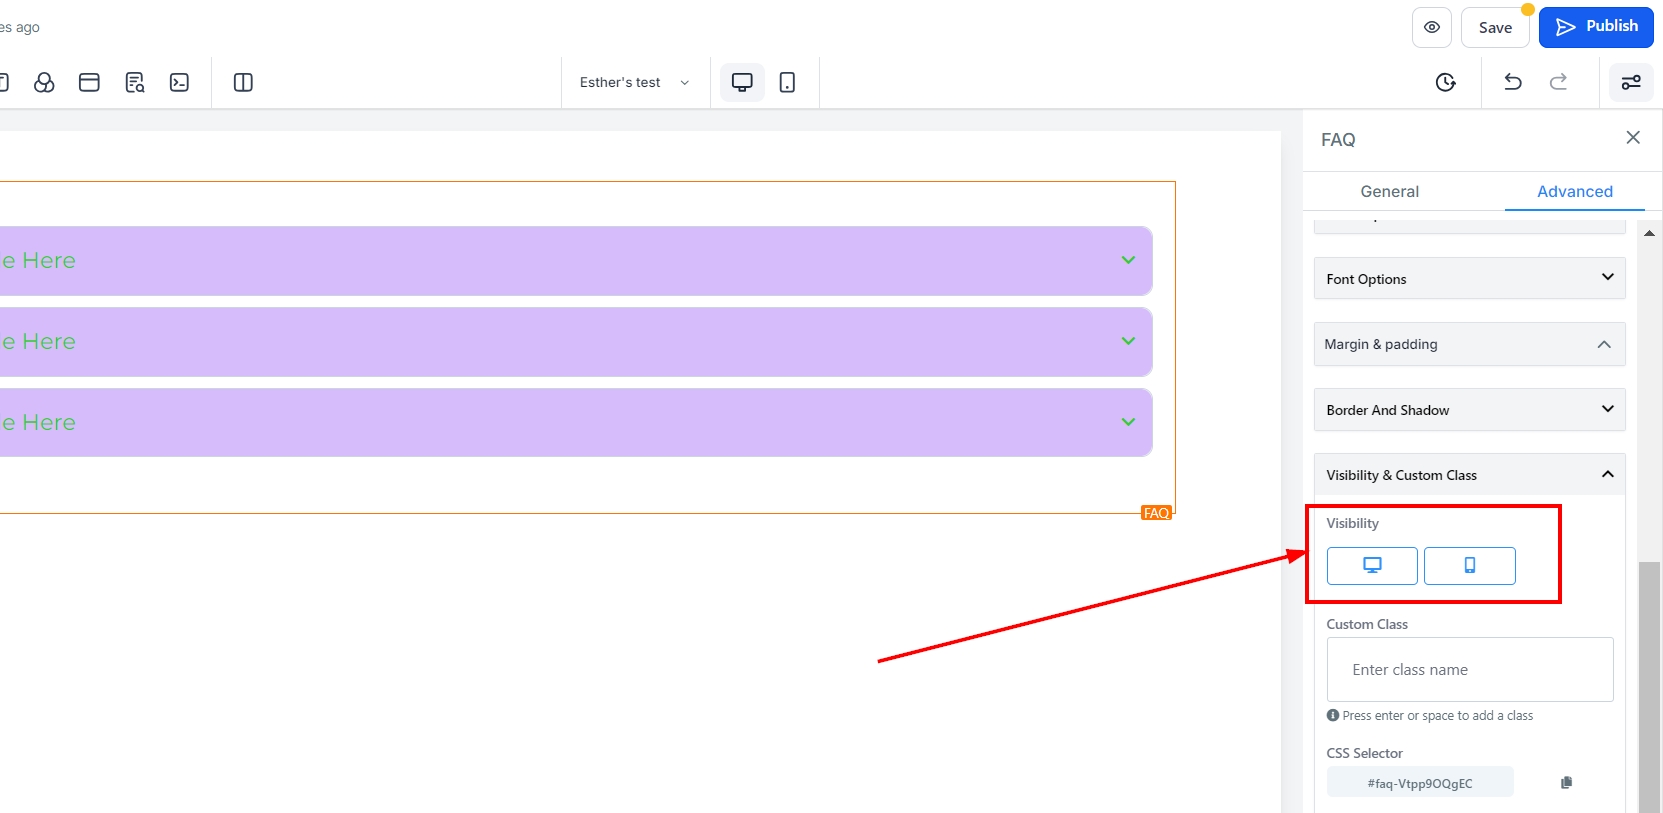Click the Enter class name field

(x=1469, y=669)
